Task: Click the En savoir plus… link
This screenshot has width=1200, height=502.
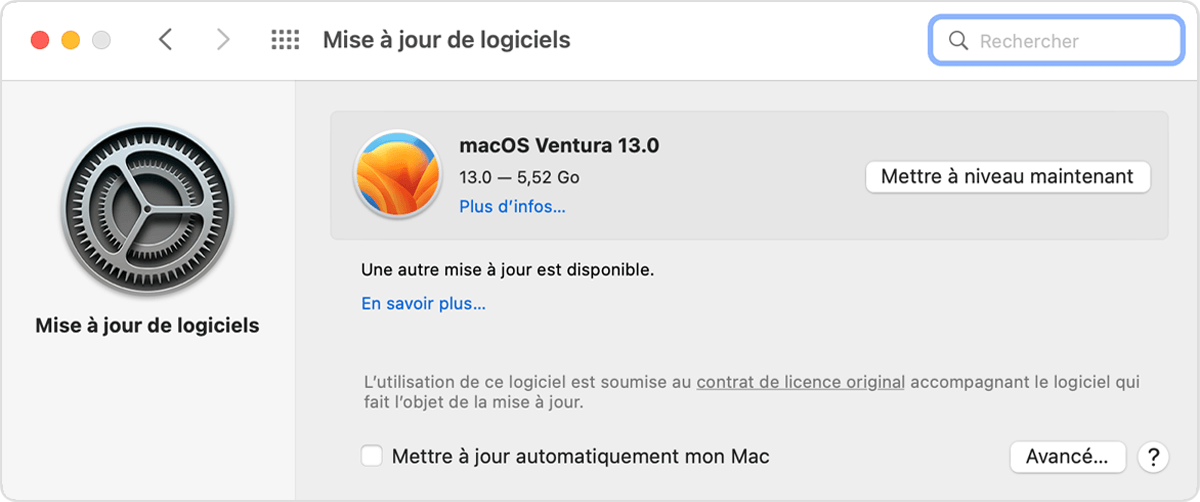Action: (x=423, y=303)
